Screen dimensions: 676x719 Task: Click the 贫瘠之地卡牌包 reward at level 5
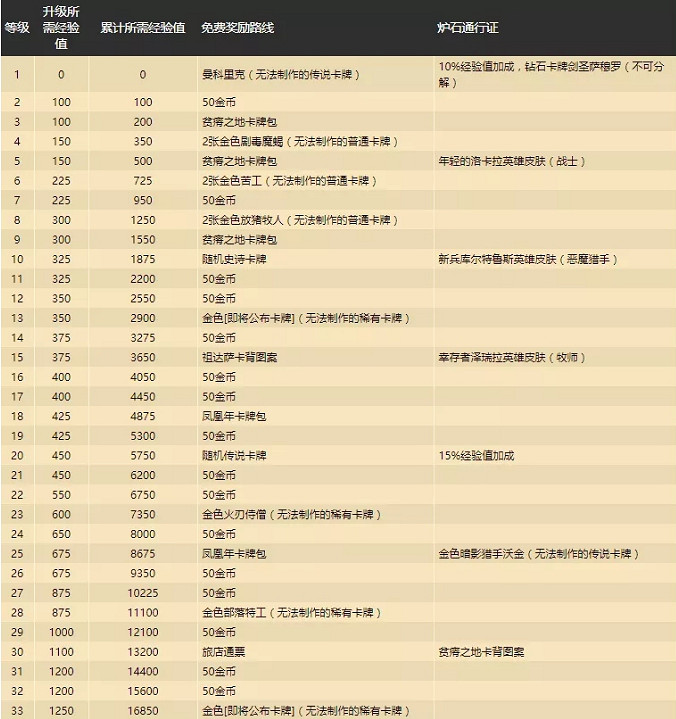239,161
